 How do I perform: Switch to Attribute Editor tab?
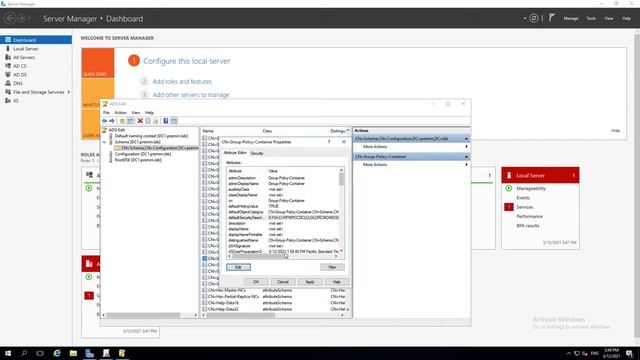tap(235, 153)
